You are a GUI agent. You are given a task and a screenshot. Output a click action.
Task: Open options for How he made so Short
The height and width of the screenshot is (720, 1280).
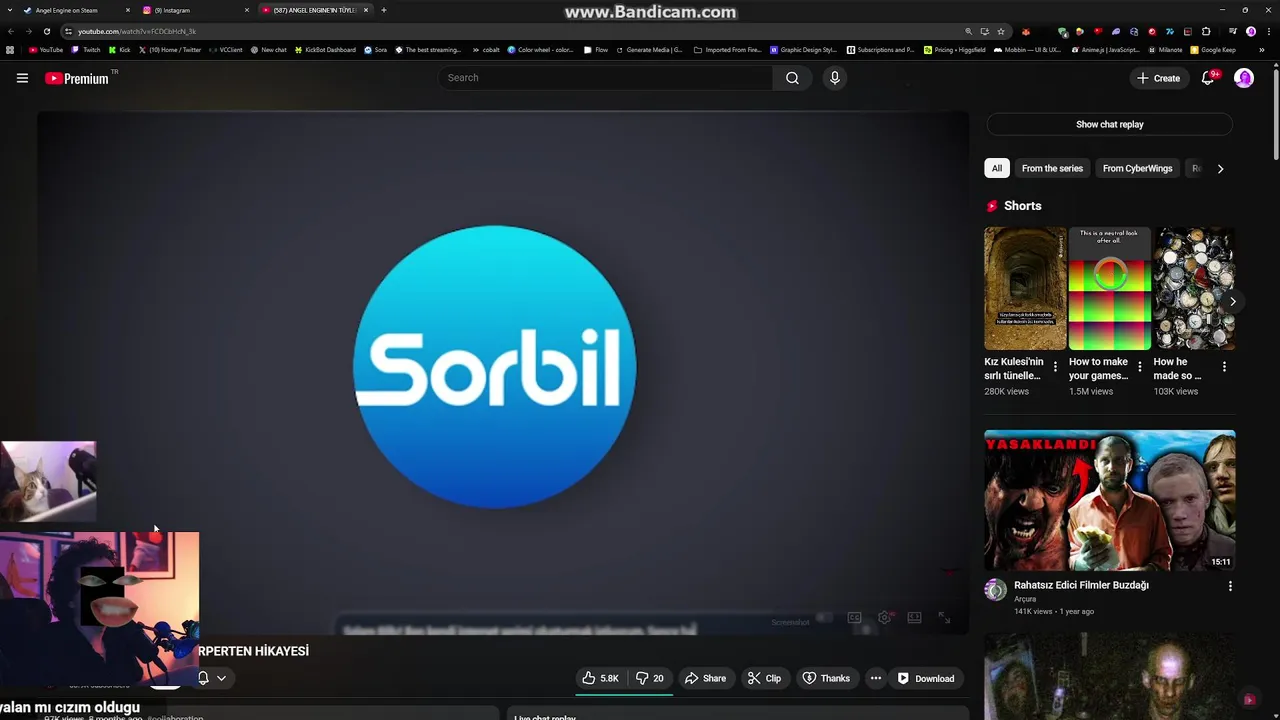click(x=1224, y=367)
